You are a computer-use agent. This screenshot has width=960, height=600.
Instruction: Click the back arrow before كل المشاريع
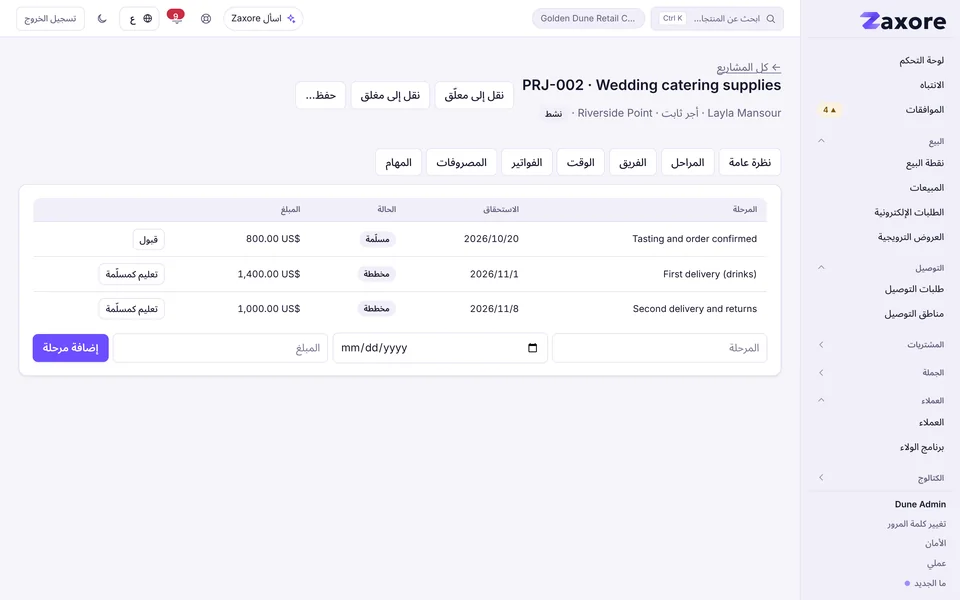pos(776,67)
